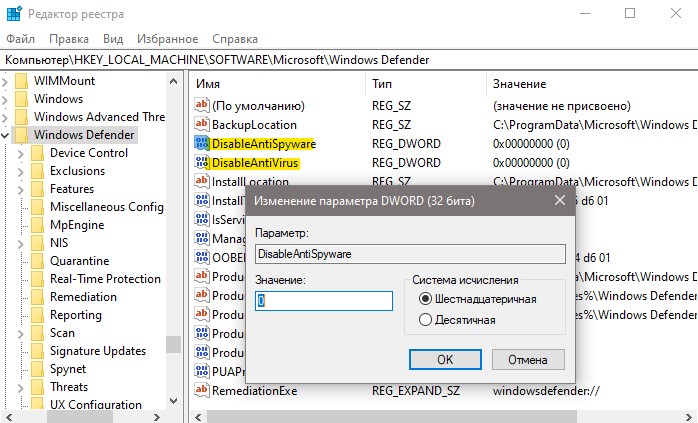Viewport: 698px width, 423px height.
Task: Click the Quarantine folder icon
Action: pos(37,261)
